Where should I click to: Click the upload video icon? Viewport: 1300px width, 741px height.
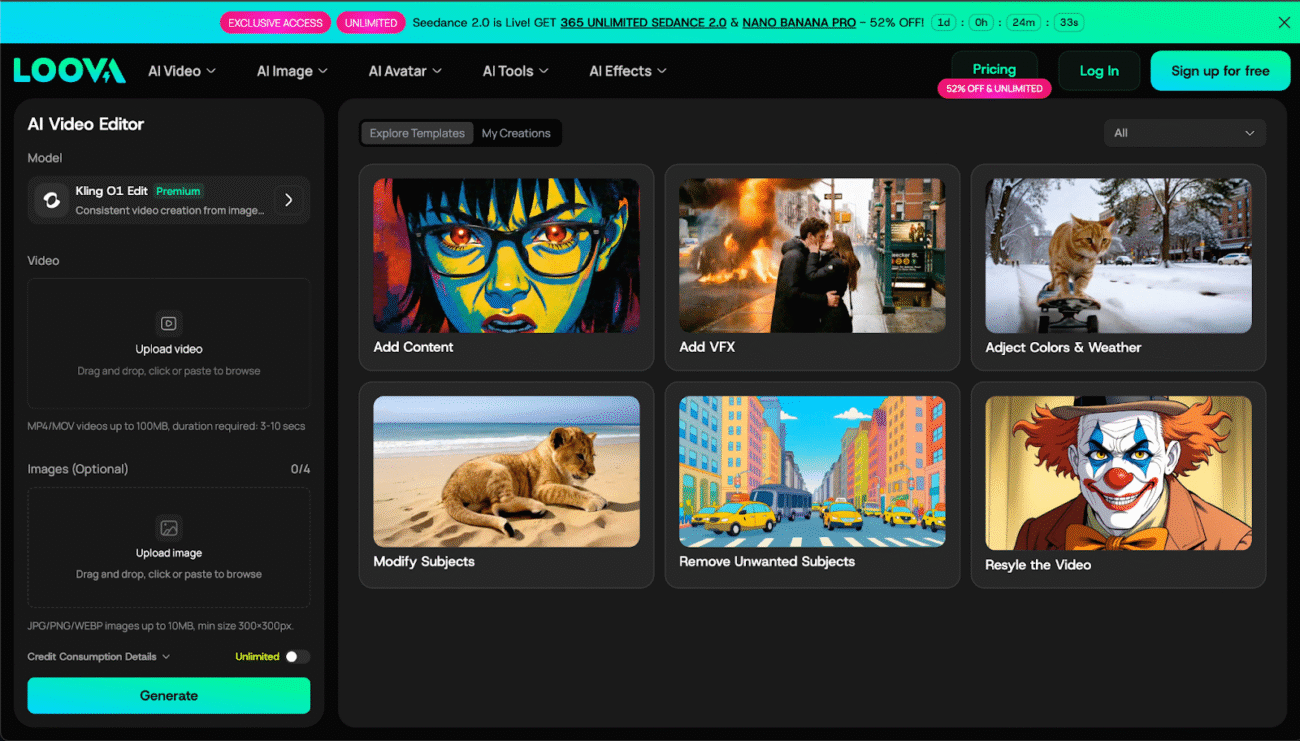pos(169,323)
